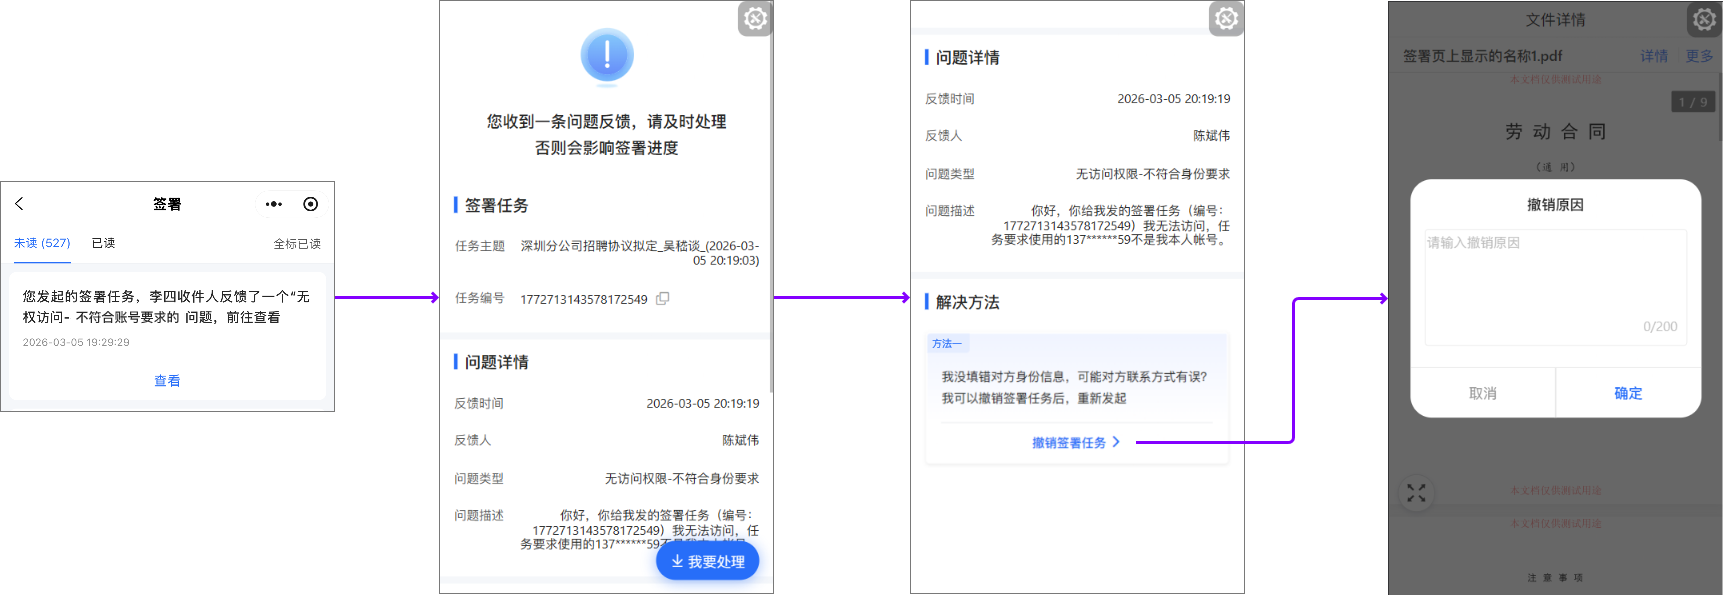Click the circular target icon in the 签署 header
Viewport: 1723px width, 595px height.
(x=311, y=204)
